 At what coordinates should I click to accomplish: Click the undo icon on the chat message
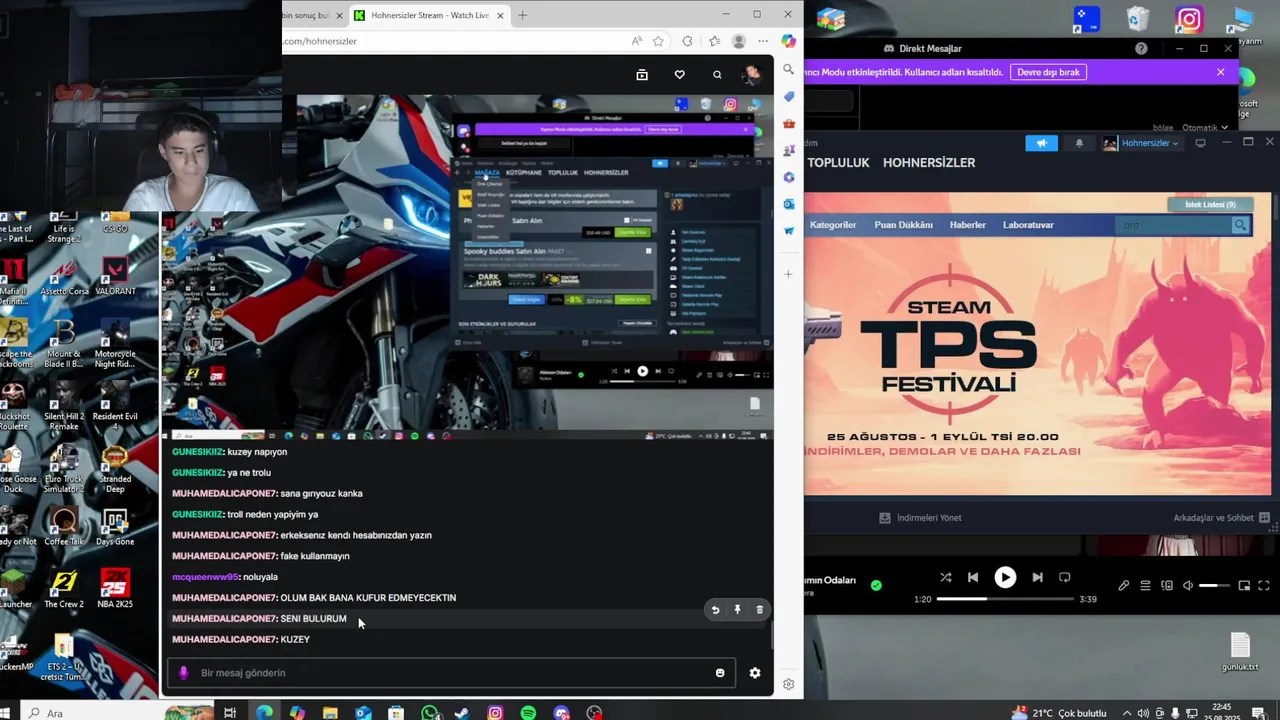(715, 610)
